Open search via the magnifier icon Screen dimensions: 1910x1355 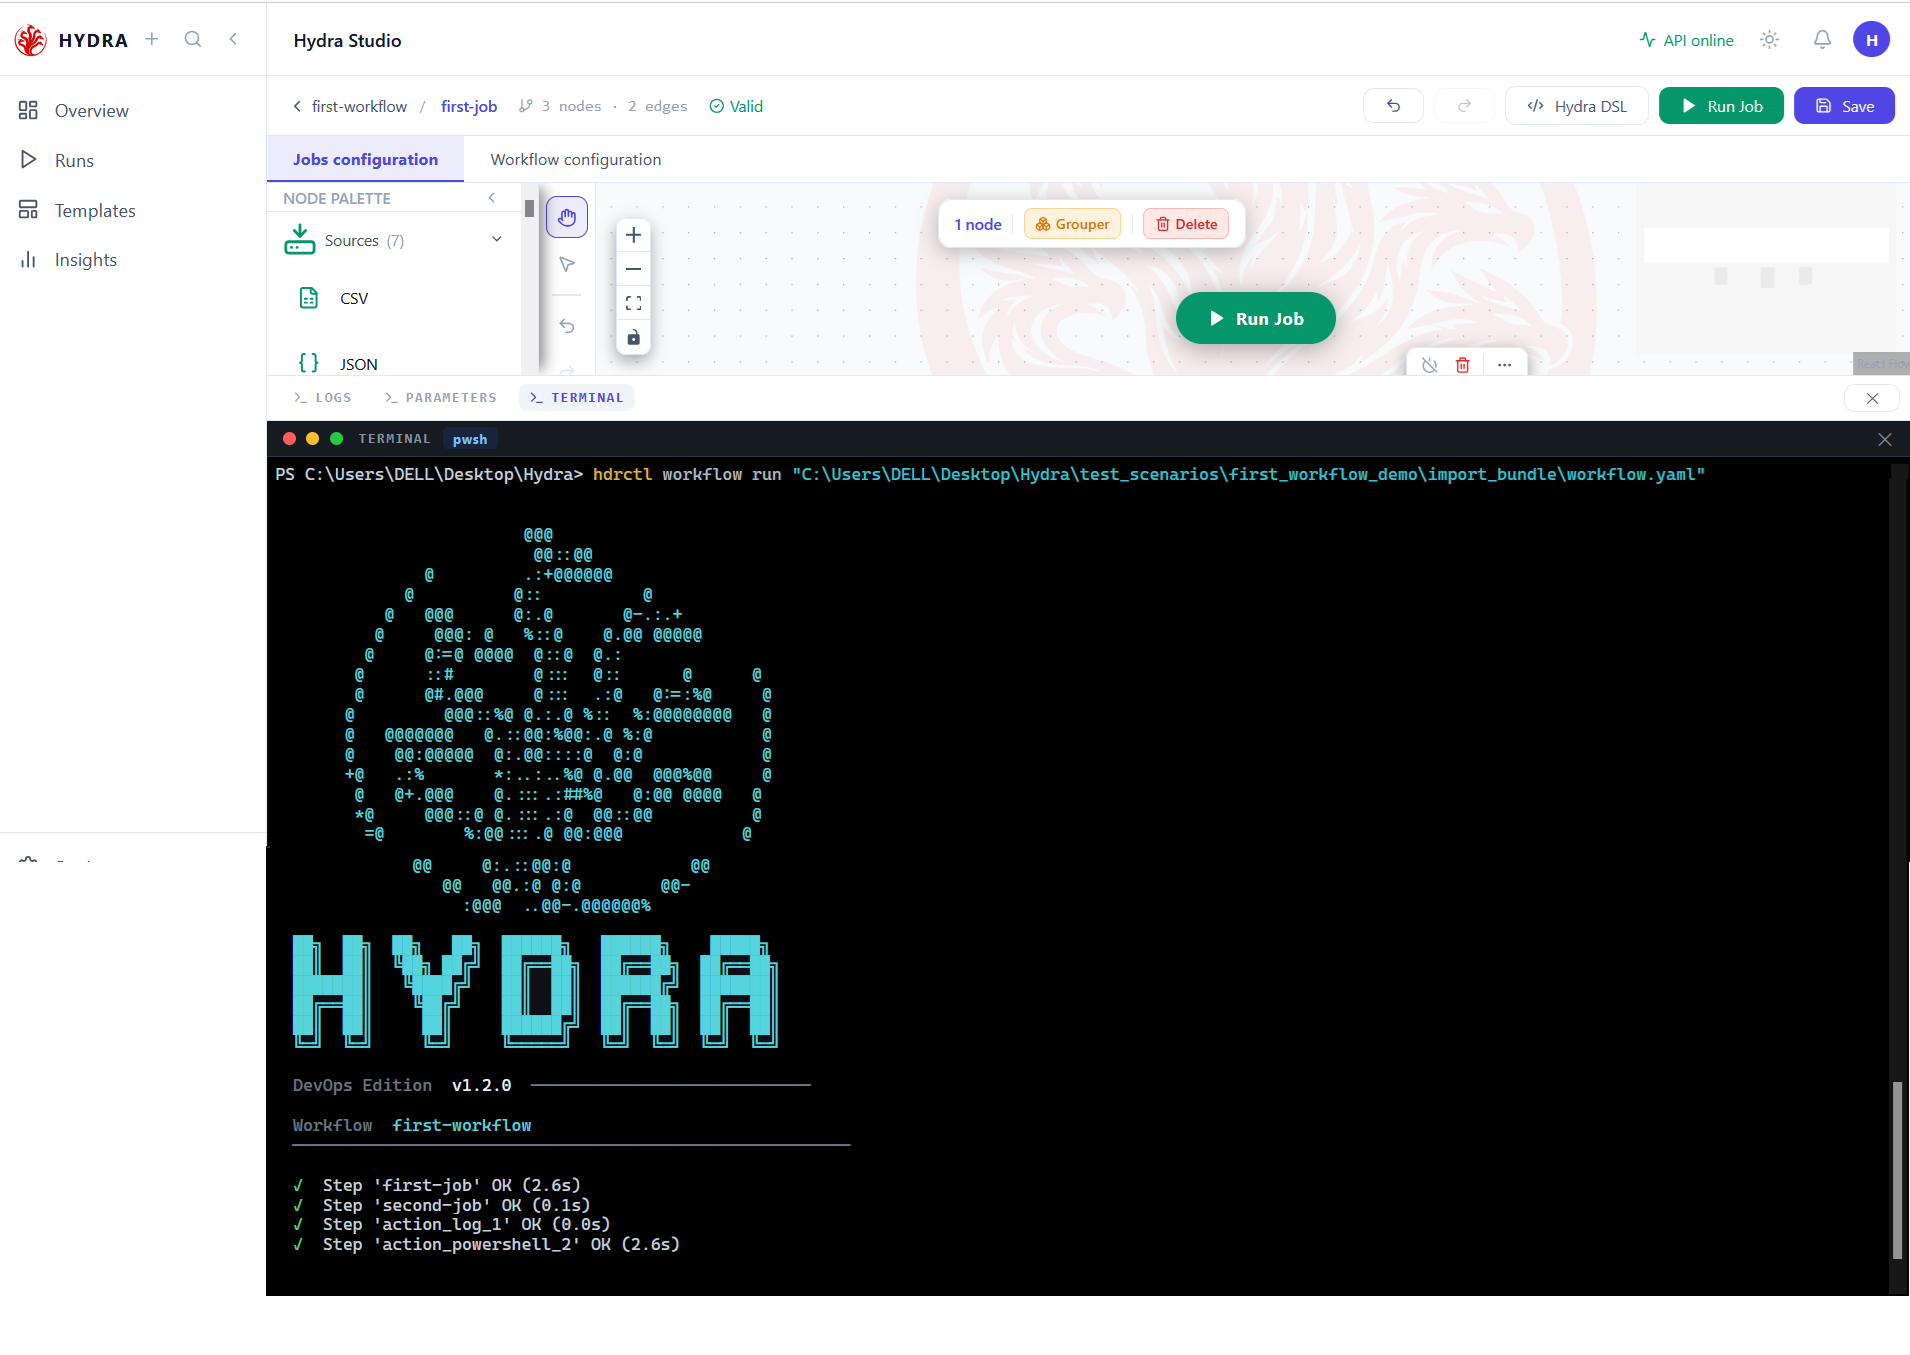193,39
